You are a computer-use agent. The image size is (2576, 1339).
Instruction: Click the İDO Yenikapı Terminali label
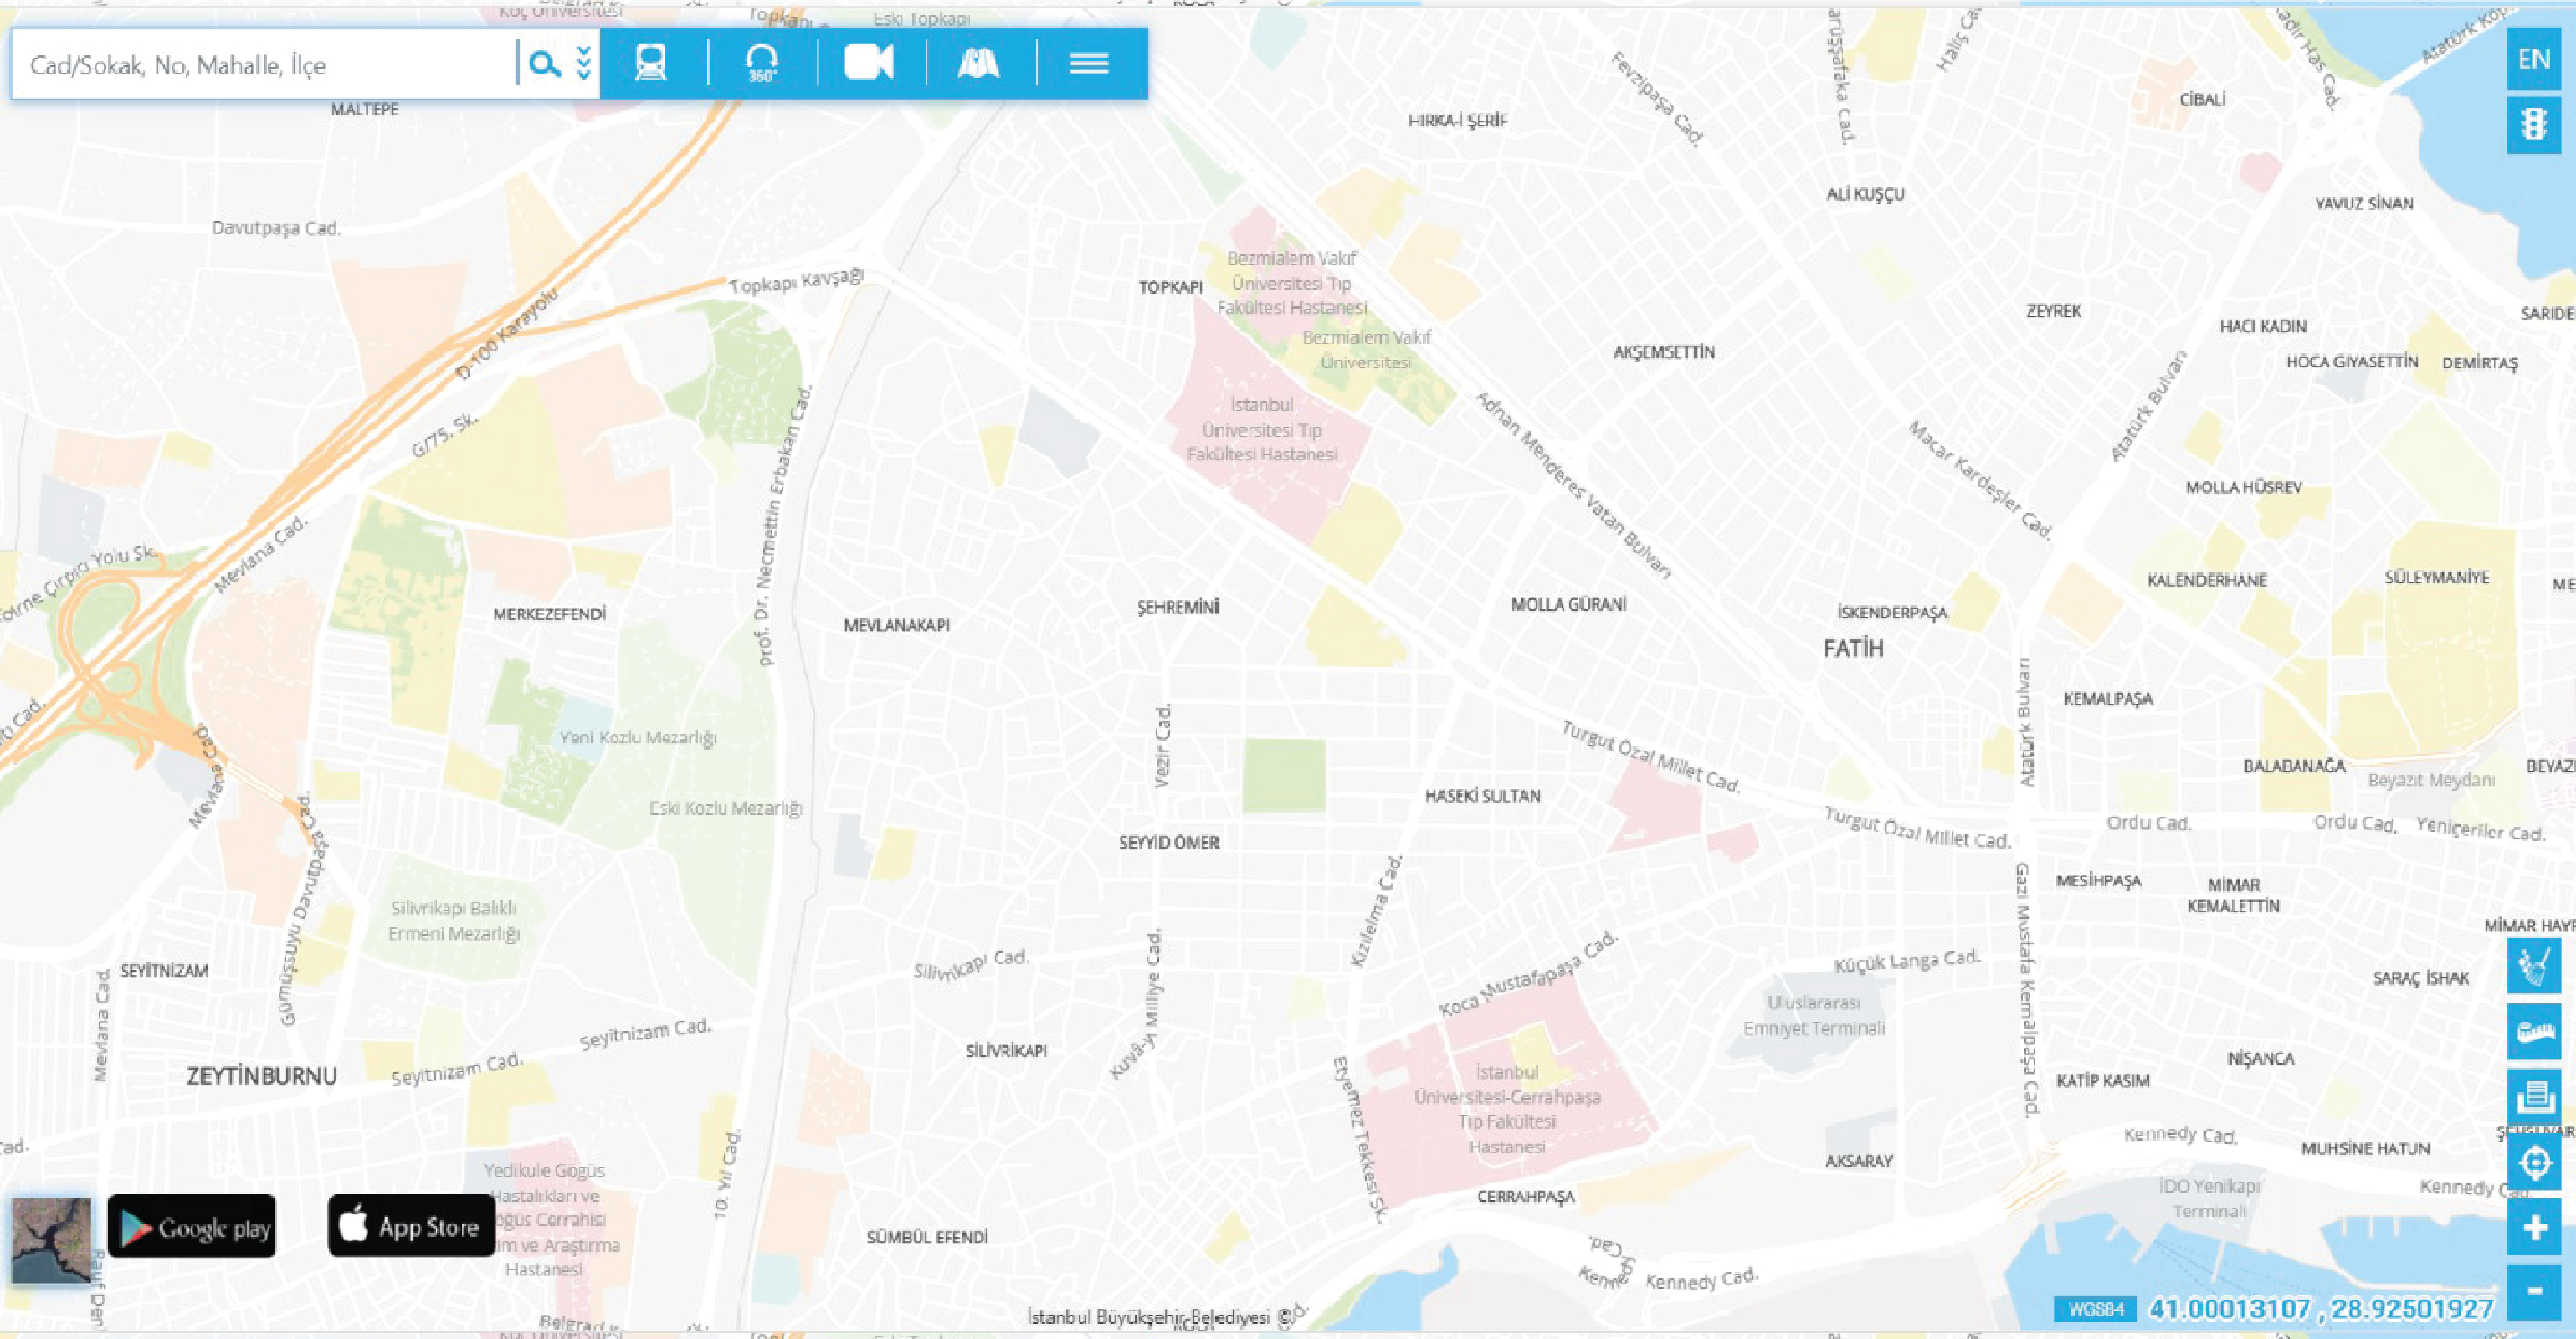pyautogui.click(x=2210, y=1198)
